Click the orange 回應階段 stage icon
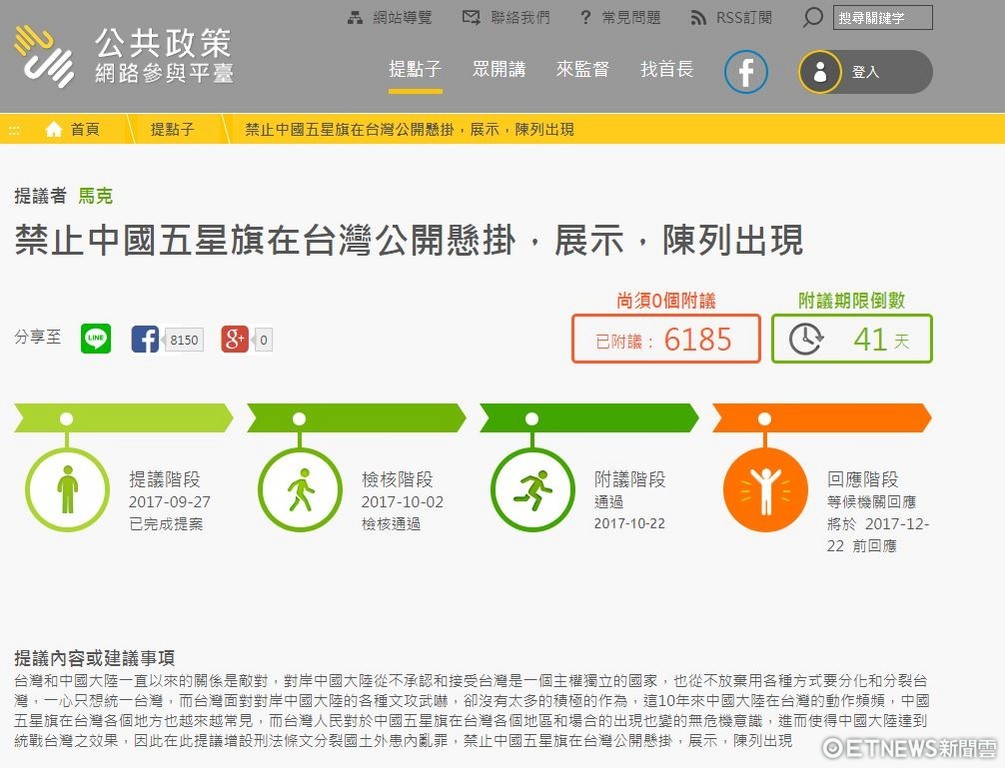The width and height of the screenshot is (1005, 768). [x=765, y=490]
